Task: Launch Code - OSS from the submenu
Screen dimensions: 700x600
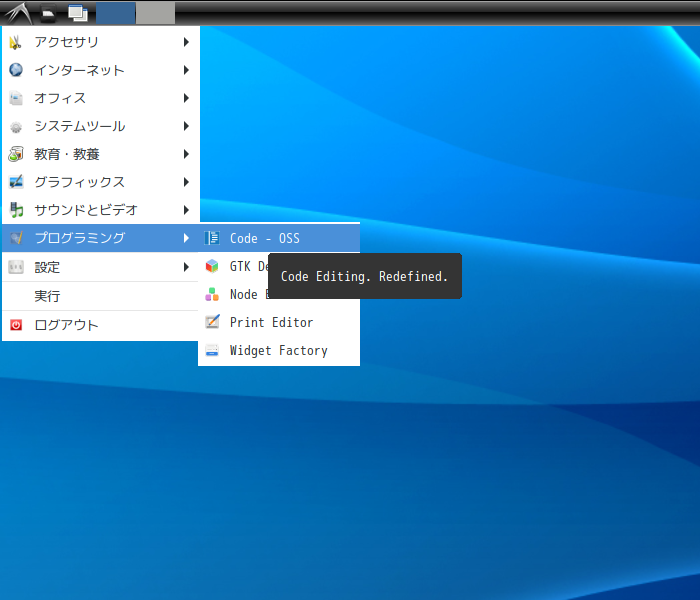Action: (x=279, y=238)
